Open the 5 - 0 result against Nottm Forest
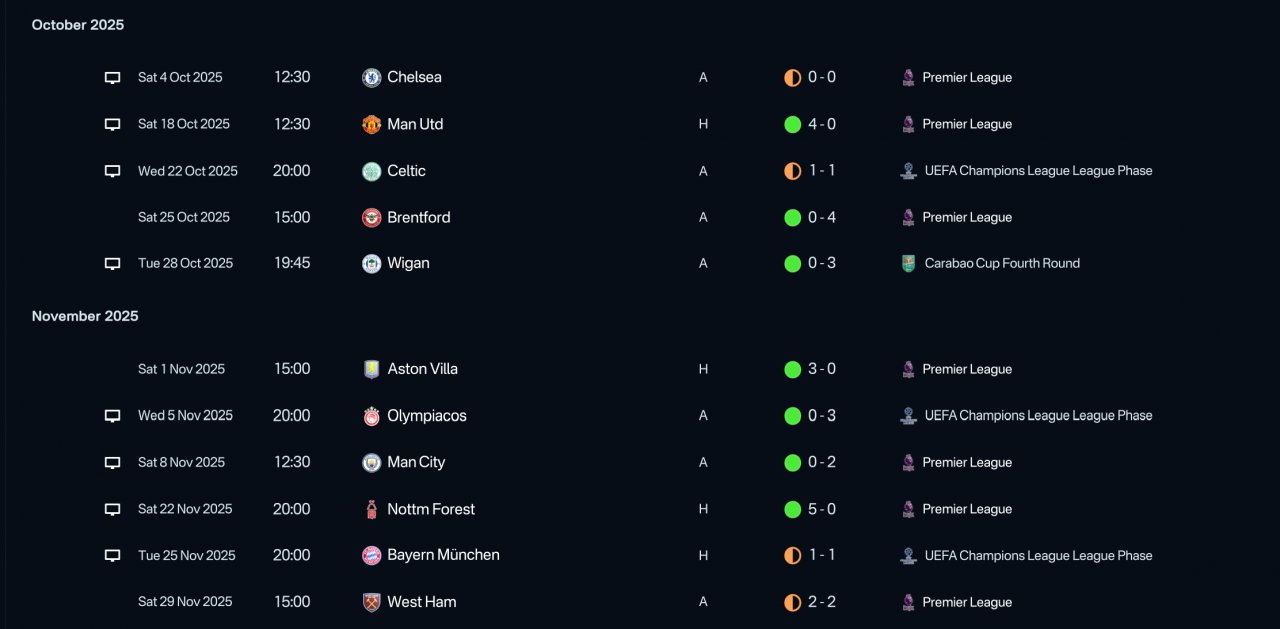The image size is (1280, 629). point(822,509)
